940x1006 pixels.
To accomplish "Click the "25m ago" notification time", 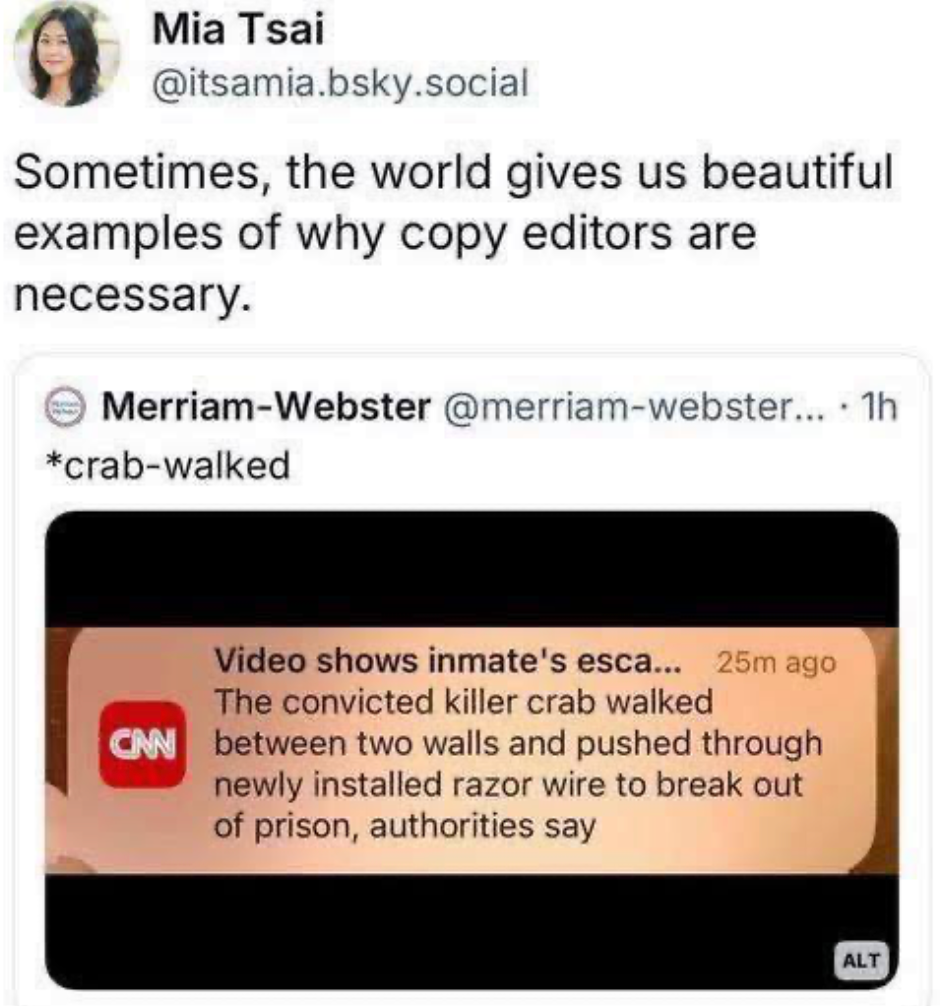I will 776,662.
